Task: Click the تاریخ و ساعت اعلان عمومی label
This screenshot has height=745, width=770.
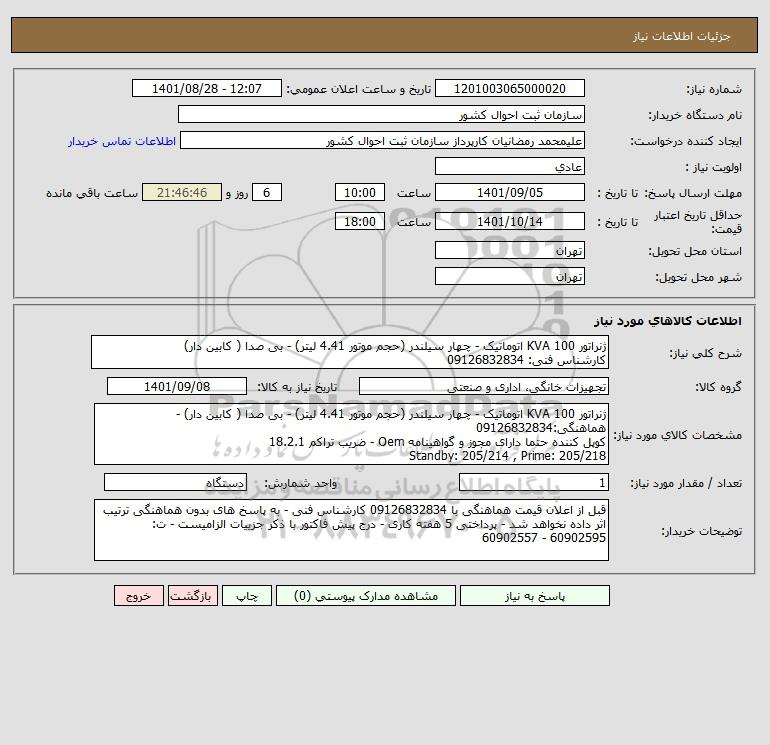Action: pyautogui.click(x=358, y=89)
